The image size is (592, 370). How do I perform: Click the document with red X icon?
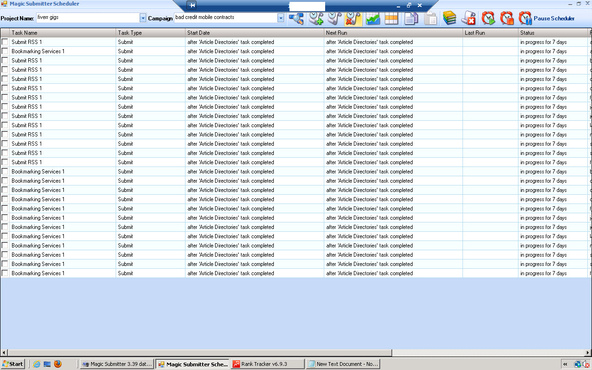click(469, 18)
